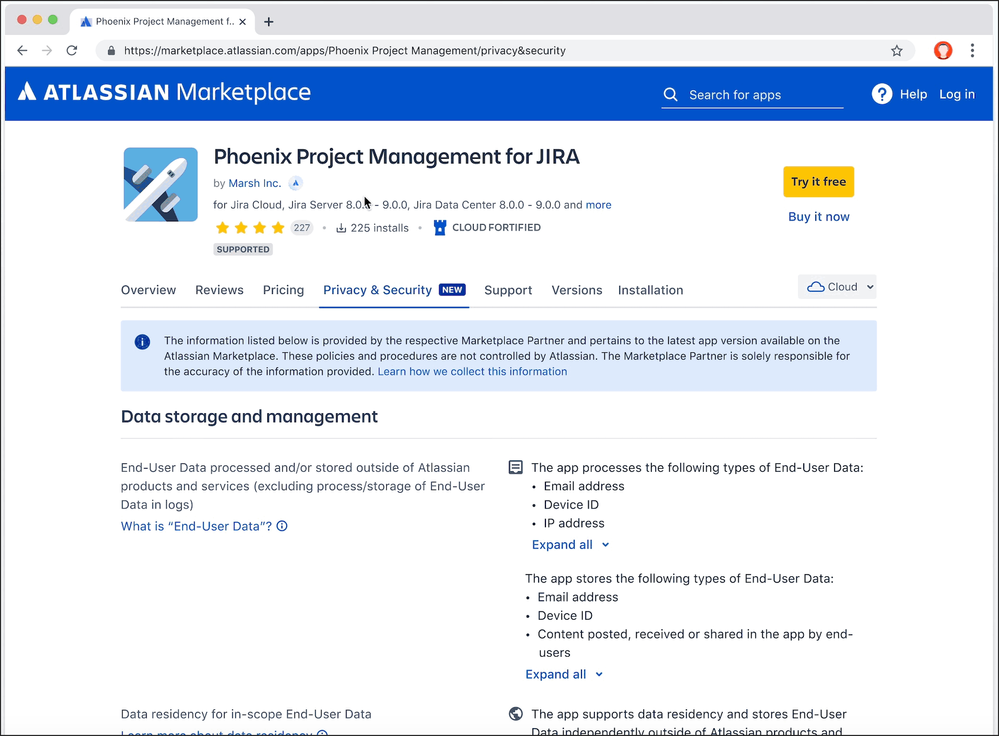
Task: Click the 'more' compatibility link
Action: pos(598,205)
